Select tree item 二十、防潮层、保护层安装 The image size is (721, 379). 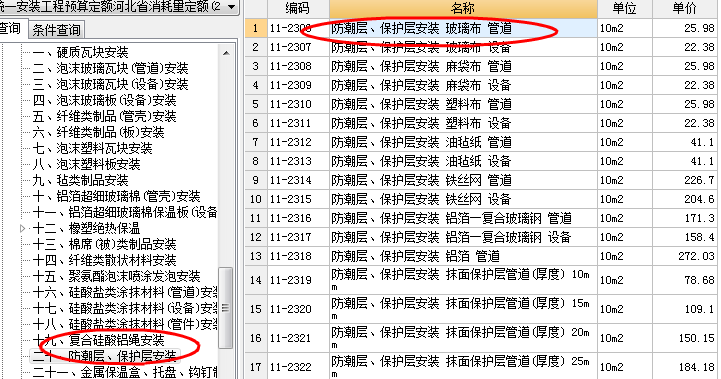(104, 356)
